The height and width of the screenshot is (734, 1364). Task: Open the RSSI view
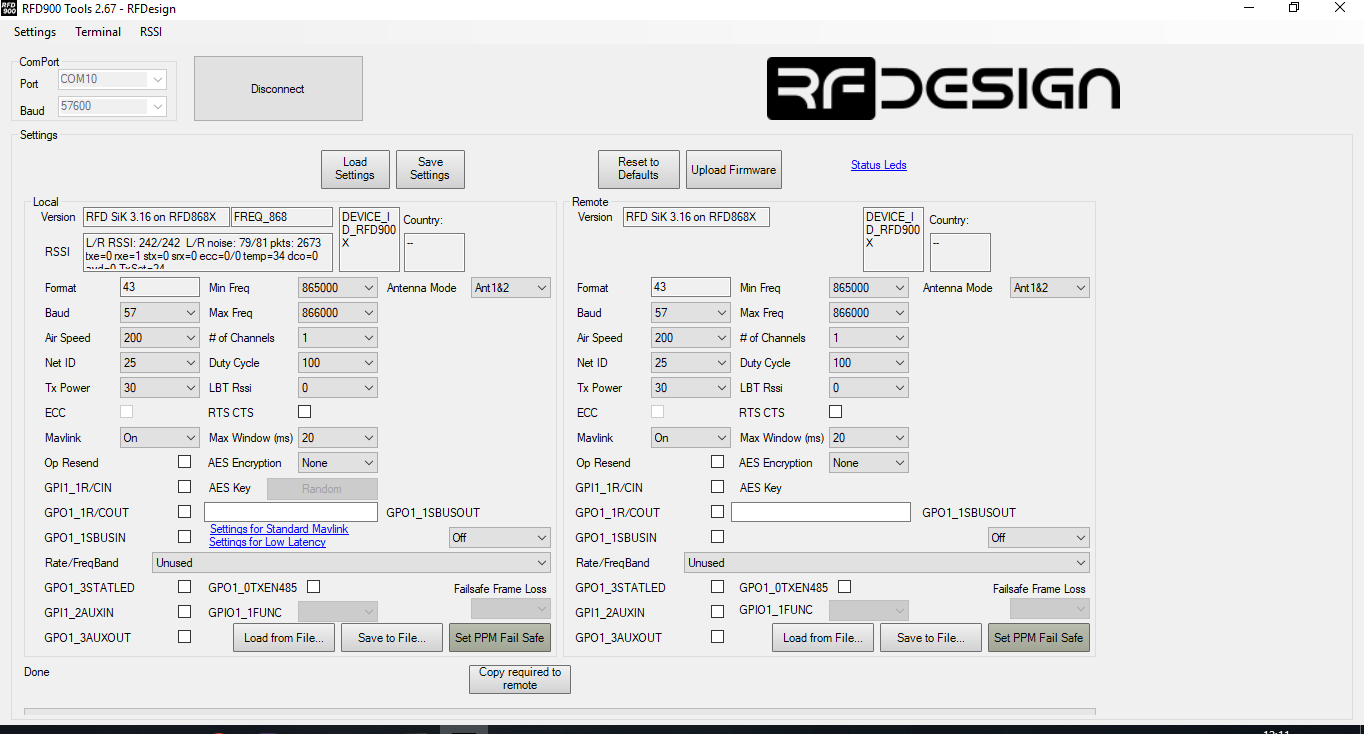click(150, 31)
